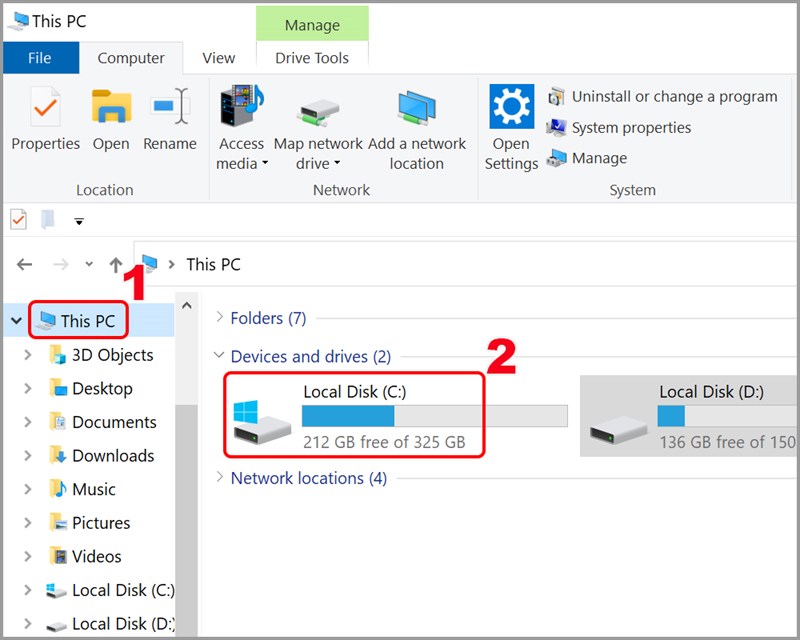This screenshot has height=640, width=800.
Task: Open the Drive Tools tab
Action: tap(312, 58)
